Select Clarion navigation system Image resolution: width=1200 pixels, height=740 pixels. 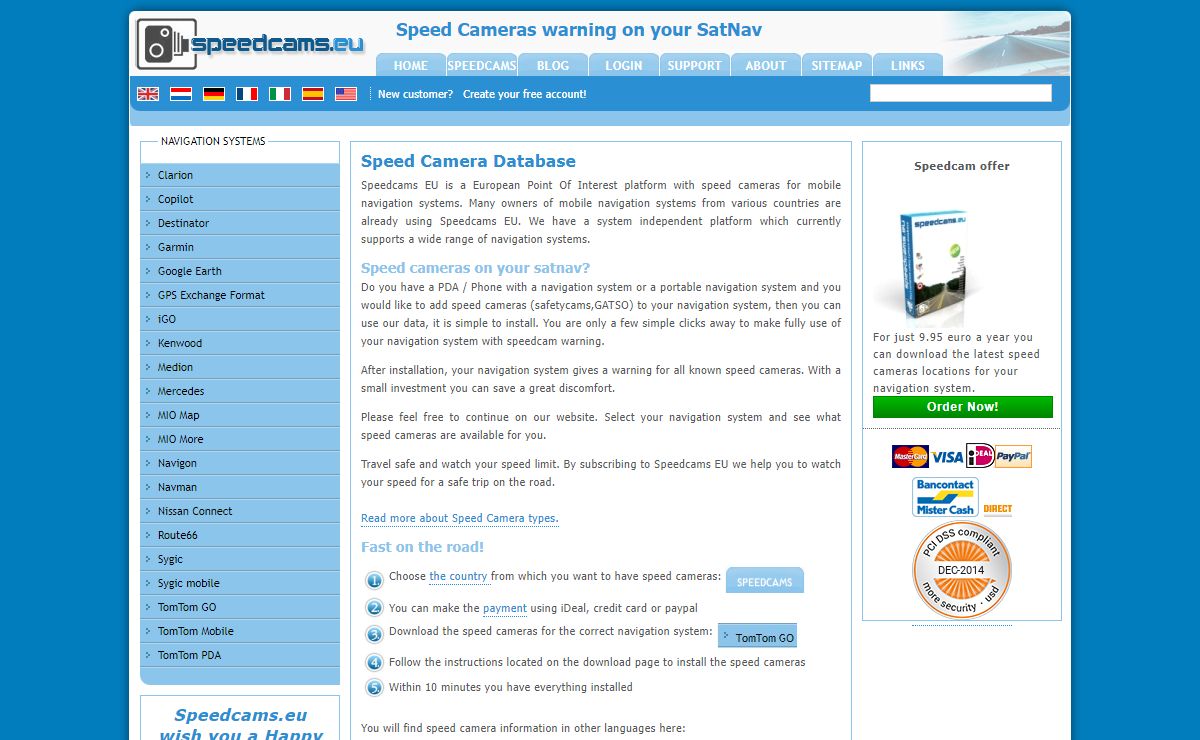(x=240, y=175)
